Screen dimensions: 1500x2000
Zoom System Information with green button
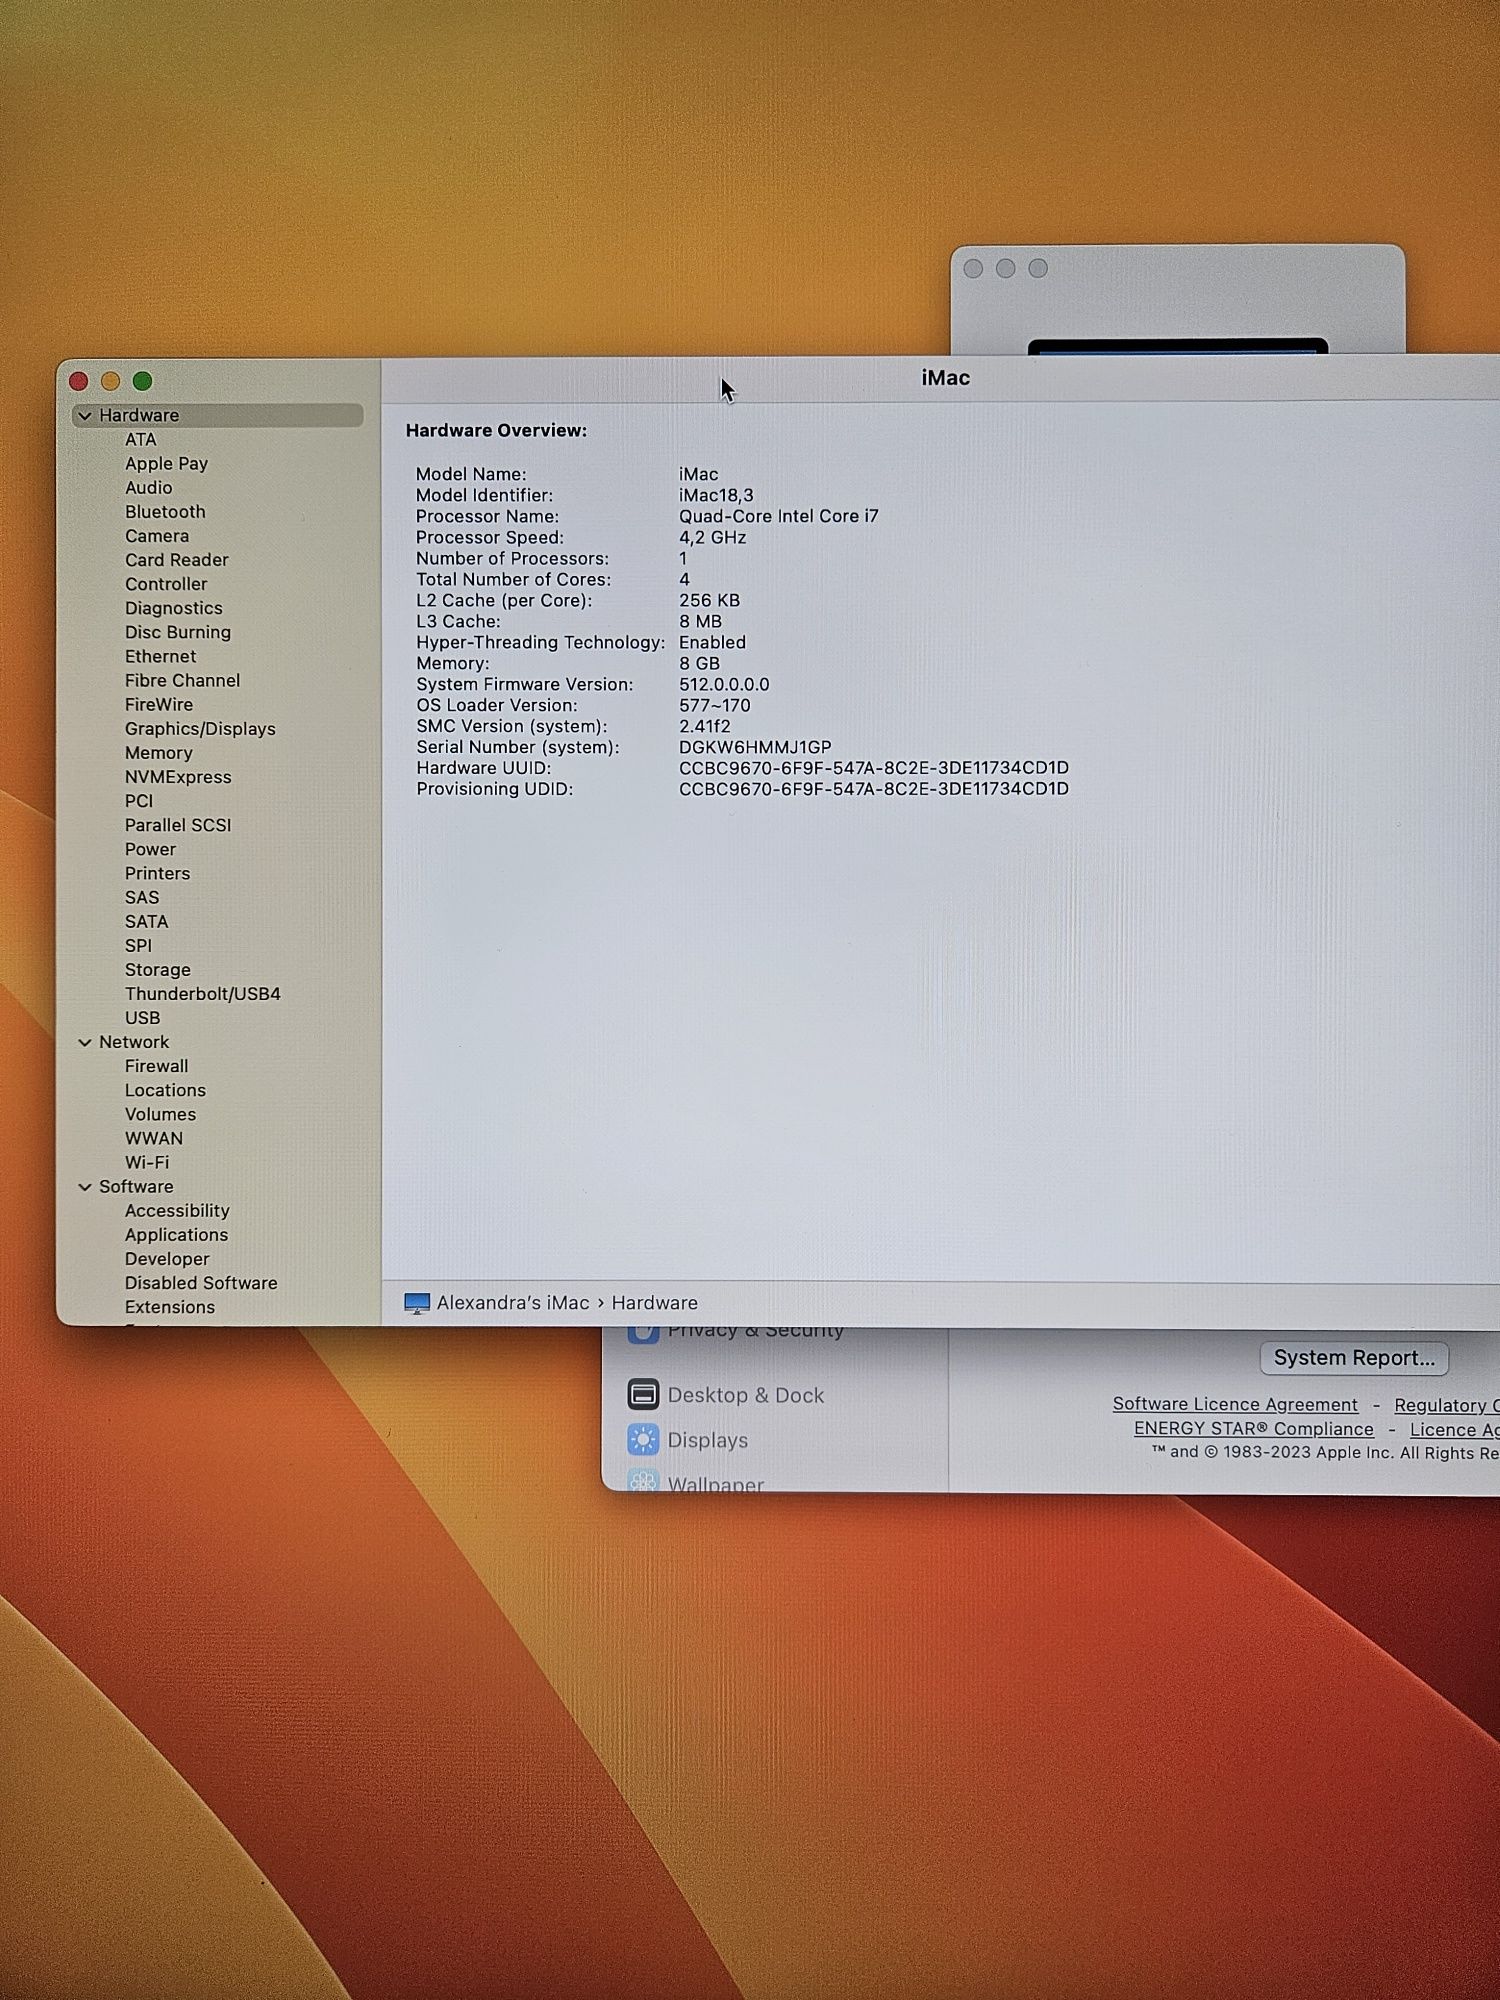click(143, 381)
